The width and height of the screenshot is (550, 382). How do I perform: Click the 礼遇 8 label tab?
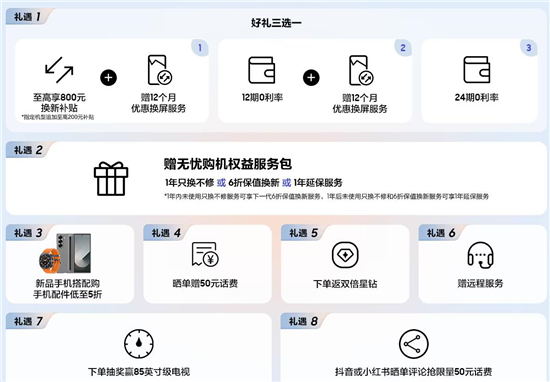[304, 321]
